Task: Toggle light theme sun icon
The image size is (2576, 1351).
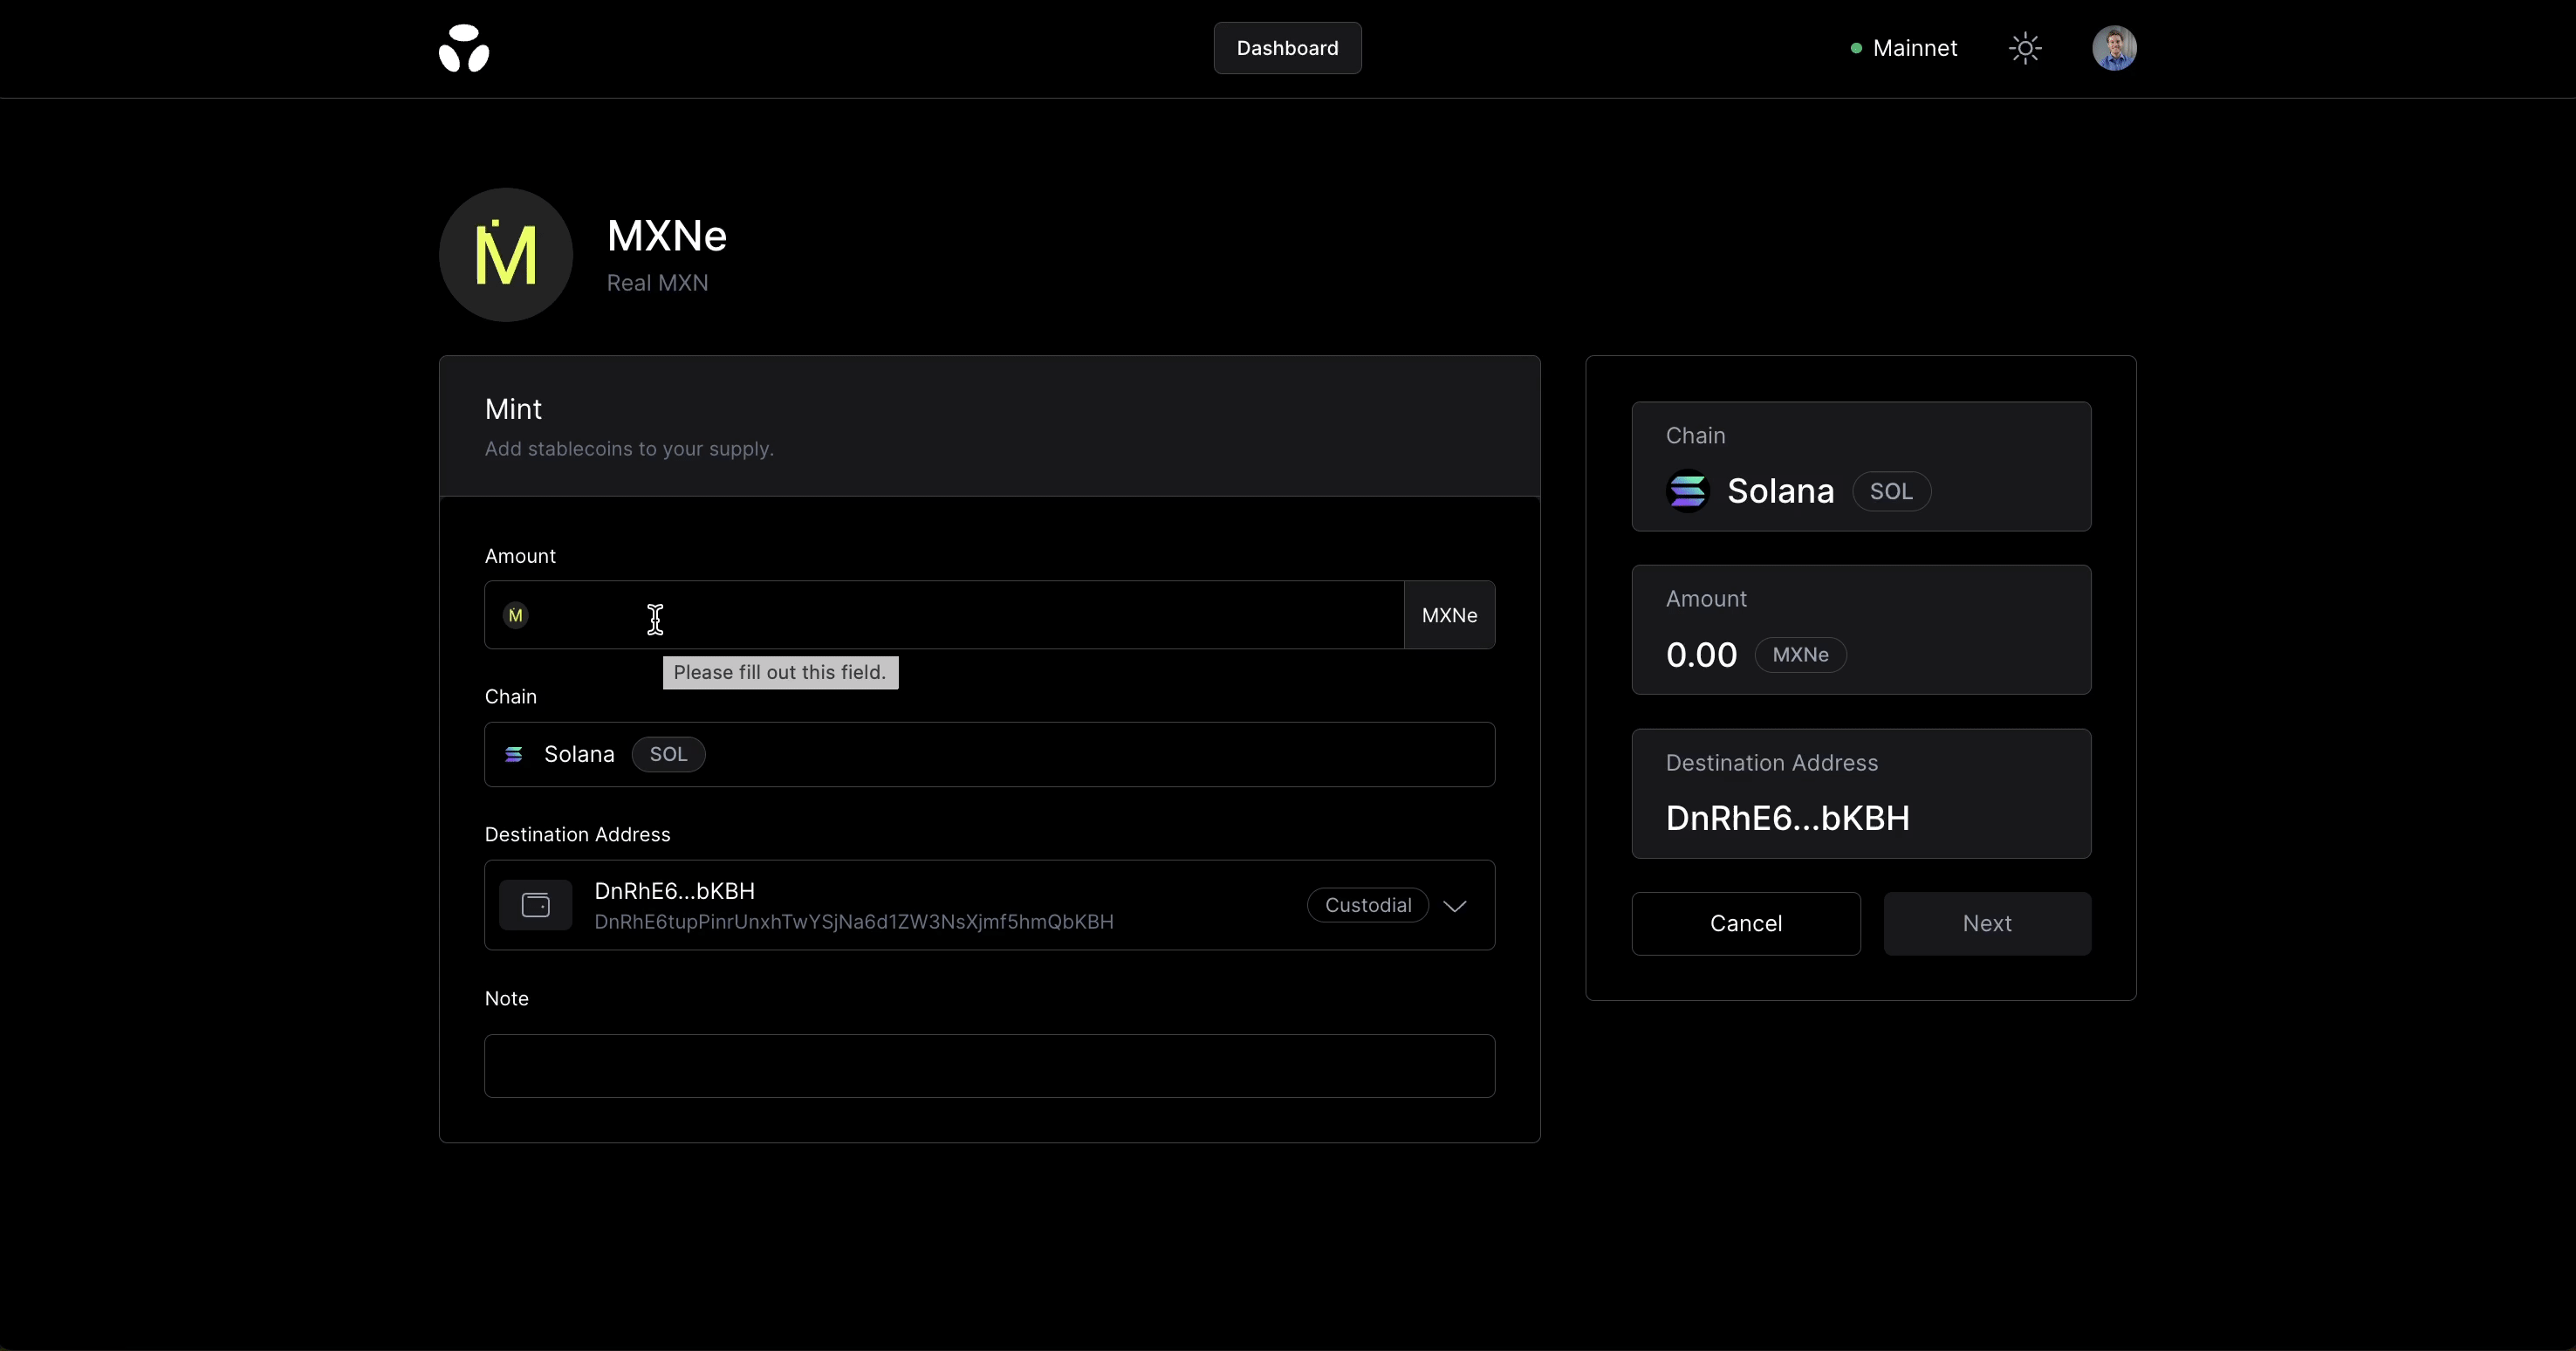Action: [2025, 48]
